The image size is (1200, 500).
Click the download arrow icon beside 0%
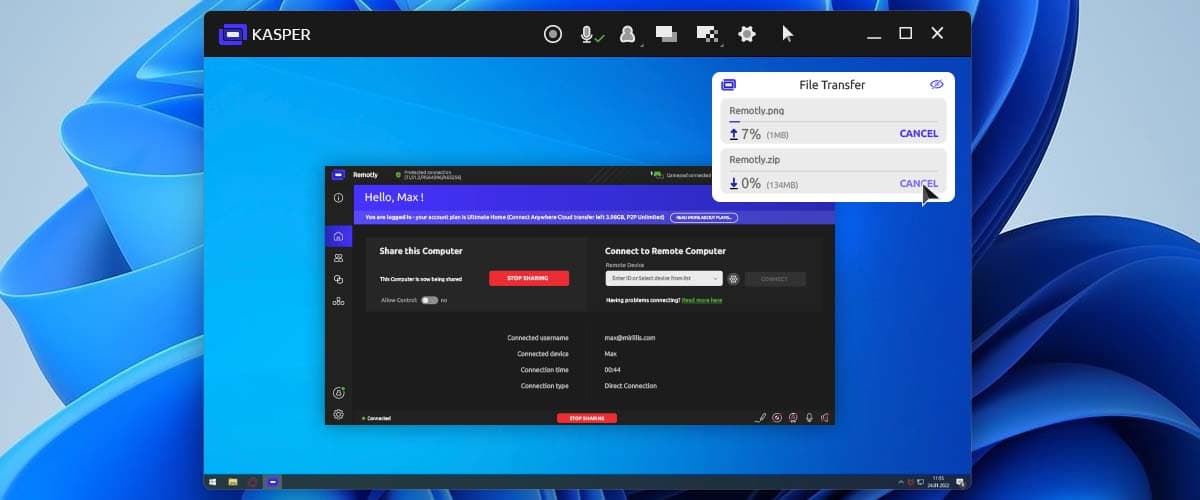point(734,183)
